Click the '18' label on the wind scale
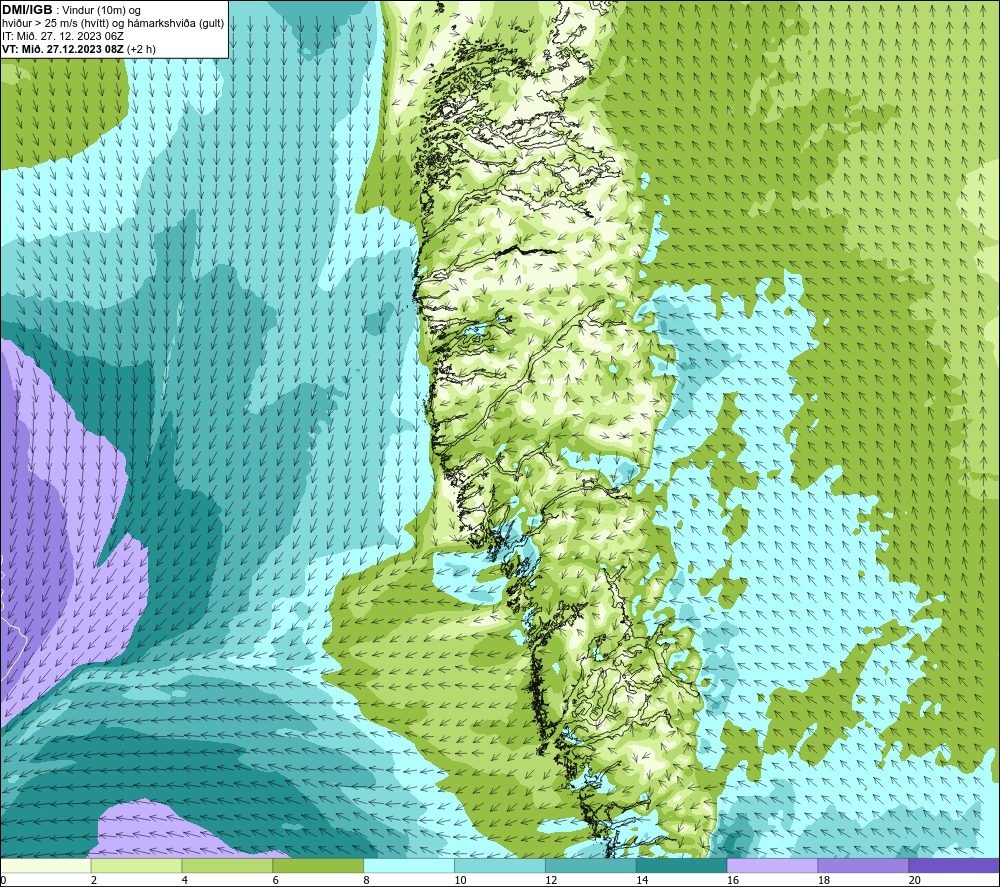This screenshot has width=1000, height=887. point(823,880)
